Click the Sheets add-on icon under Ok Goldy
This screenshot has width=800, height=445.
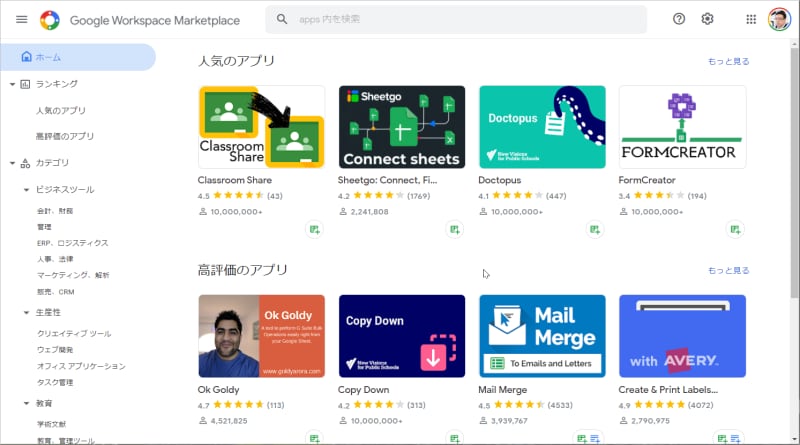(x=314, y=438)
